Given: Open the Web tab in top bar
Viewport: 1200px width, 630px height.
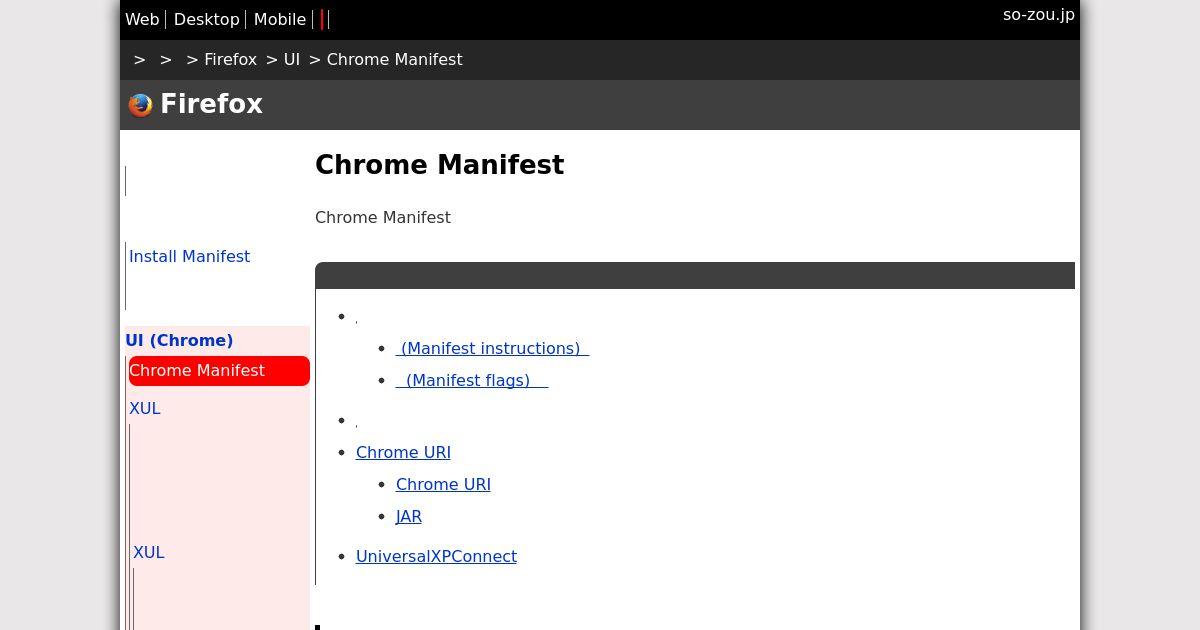Looking at the screenshot, I should click(142, 19).
